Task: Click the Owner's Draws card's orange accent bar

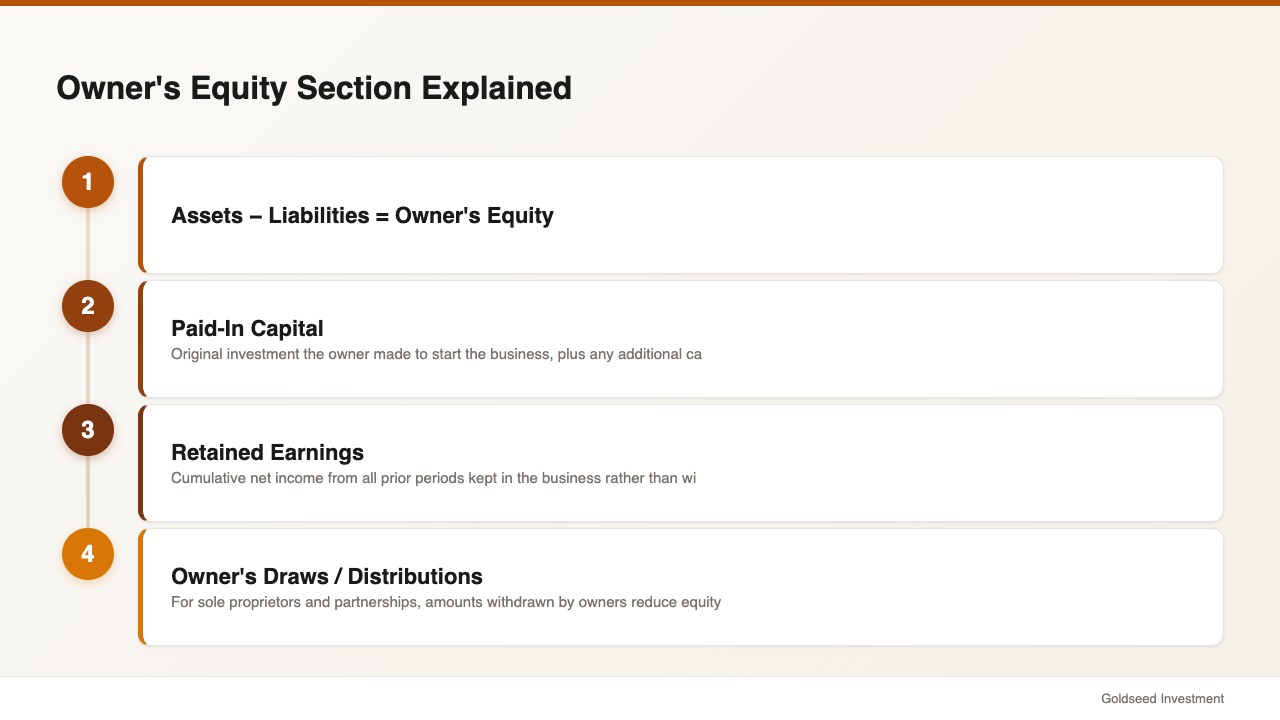Action: (141, 587)
